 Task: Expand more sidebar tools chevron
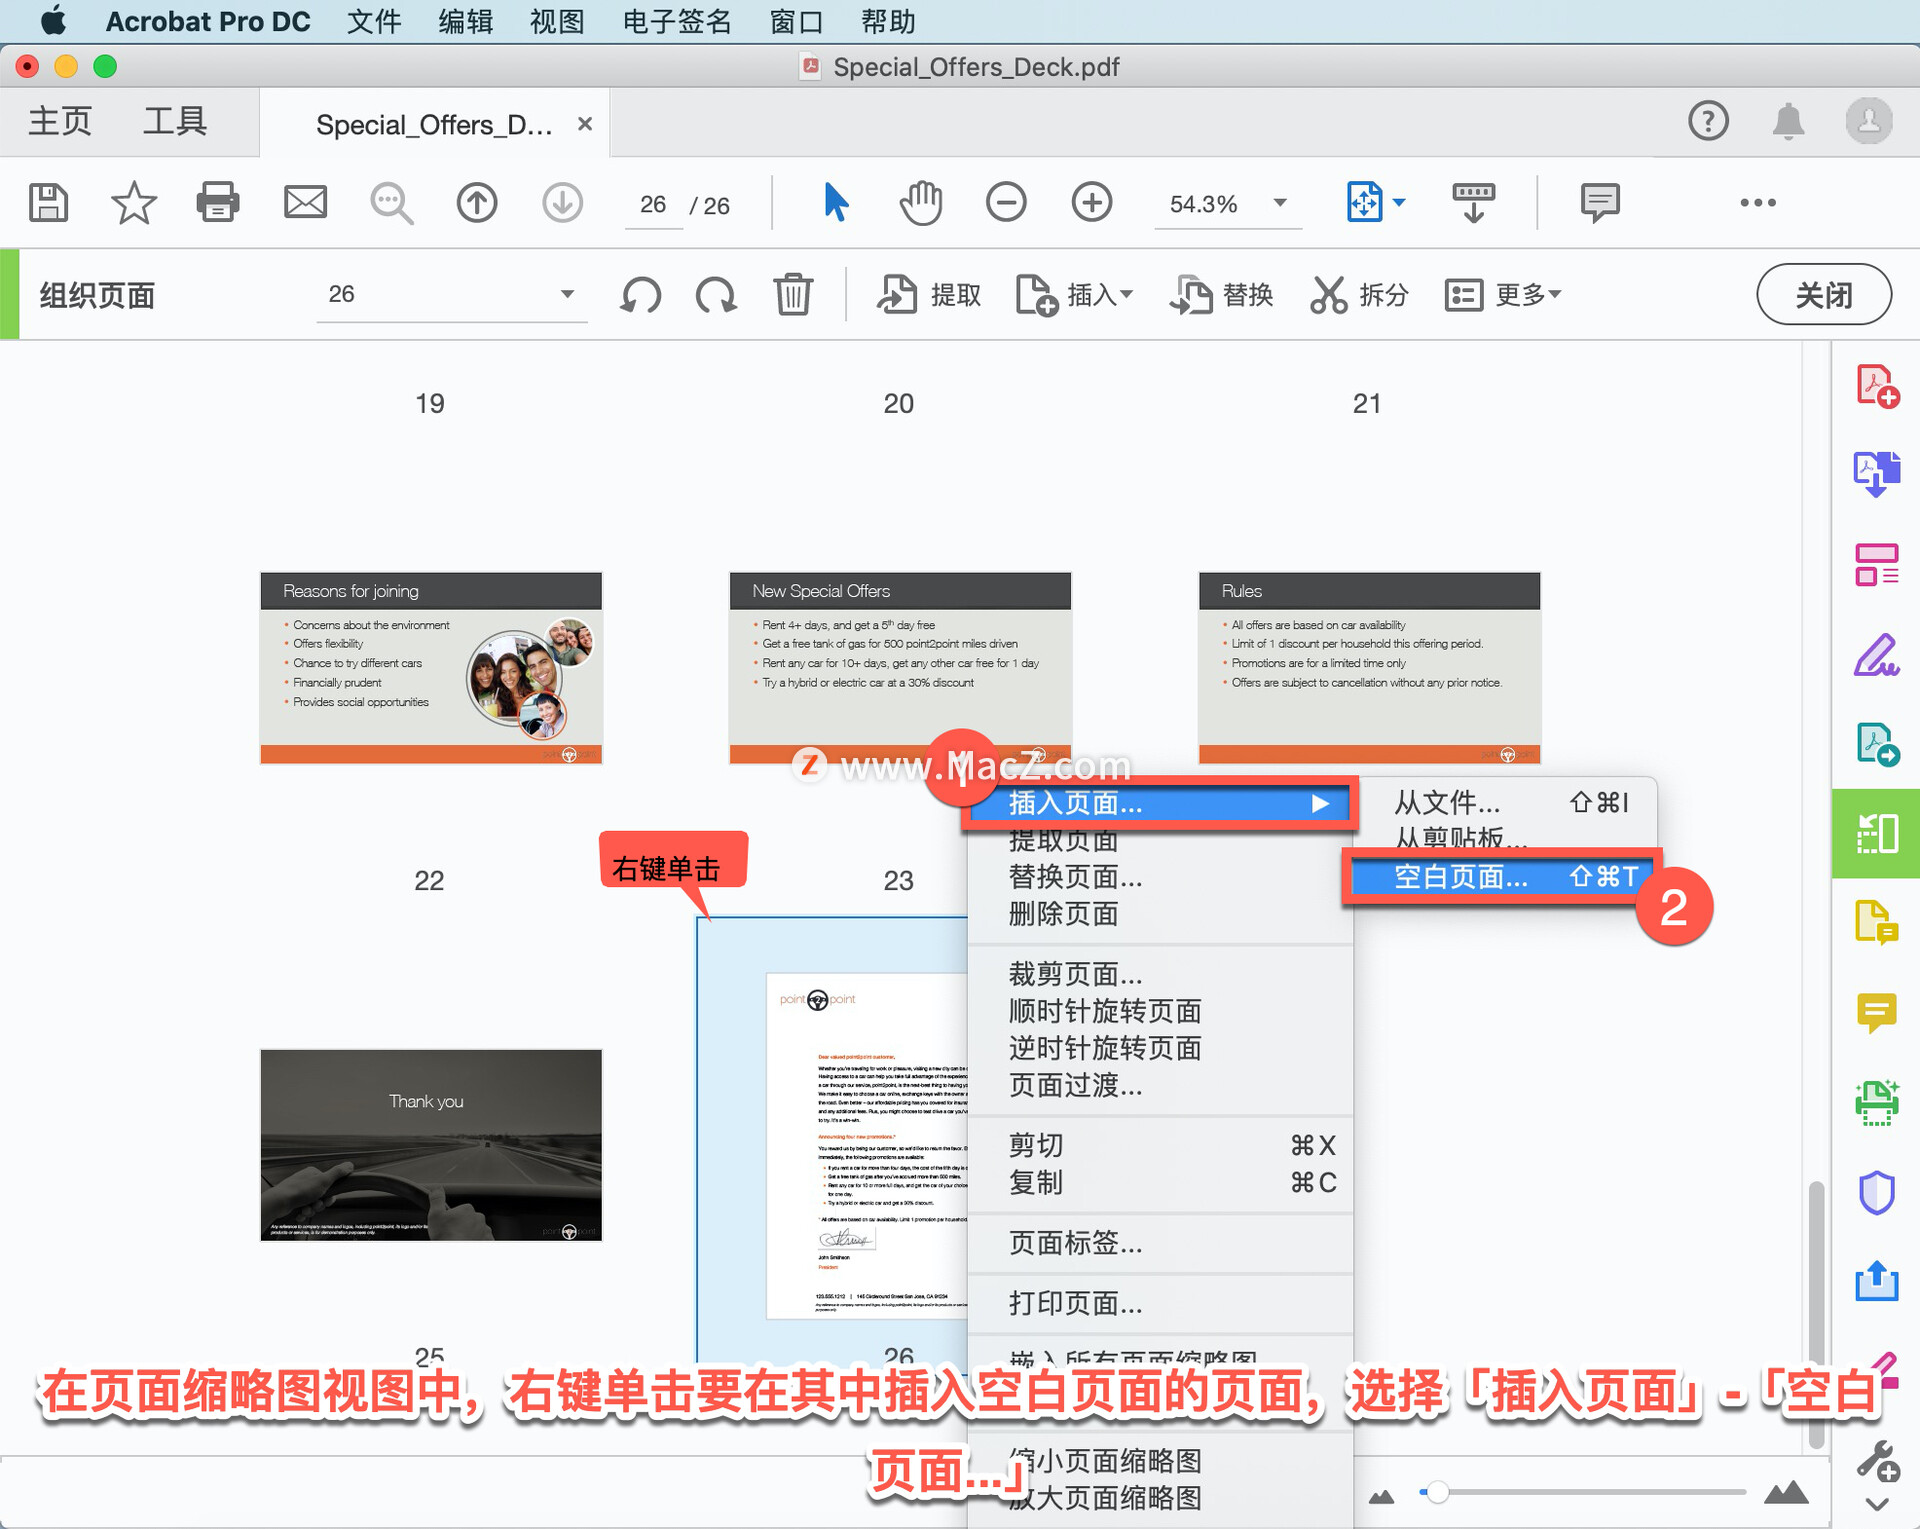coord(1877,1504)
